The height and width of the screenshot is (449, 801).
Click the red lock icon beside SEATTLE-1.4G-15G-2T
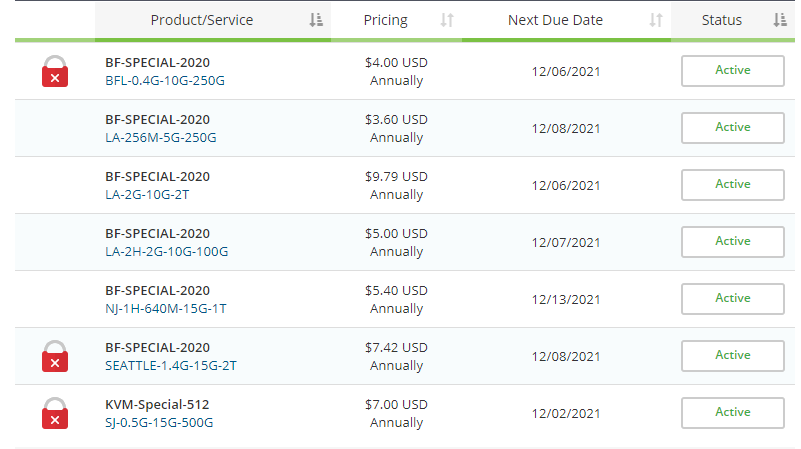click(x=55, y=356)
